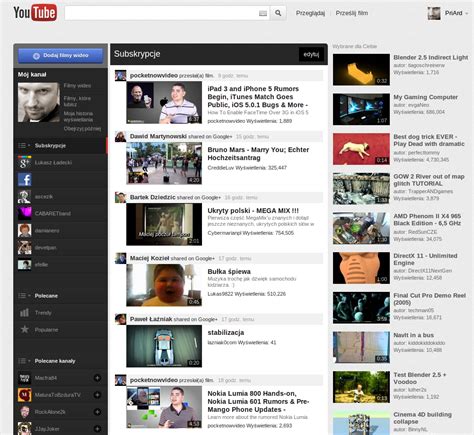
Task: Open Navit in a bus video title
Action: tap(413, 335)
